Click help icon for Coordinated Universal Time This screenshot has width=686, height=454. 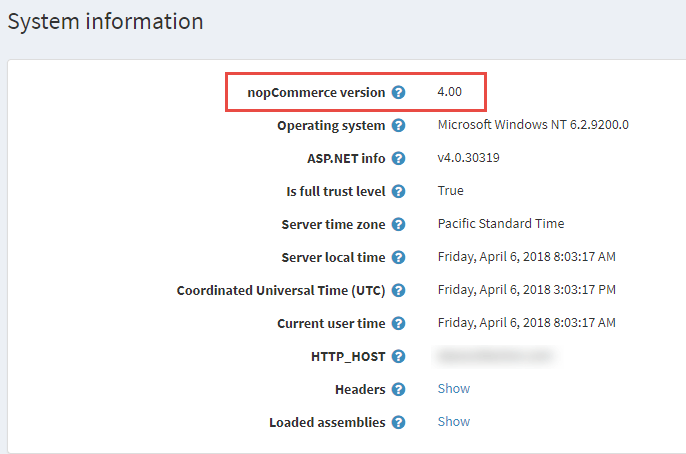[x=398, y=290]
